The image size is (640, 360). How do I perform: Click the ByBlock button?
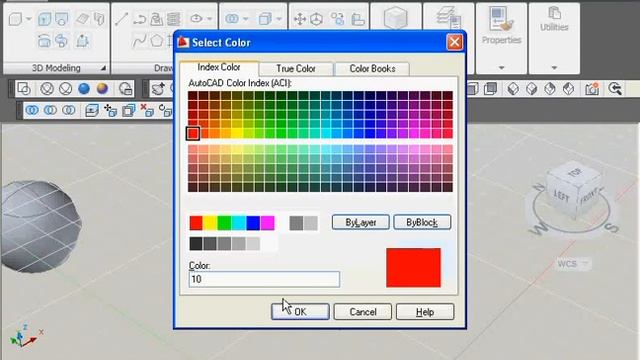(x=422, y=222)
